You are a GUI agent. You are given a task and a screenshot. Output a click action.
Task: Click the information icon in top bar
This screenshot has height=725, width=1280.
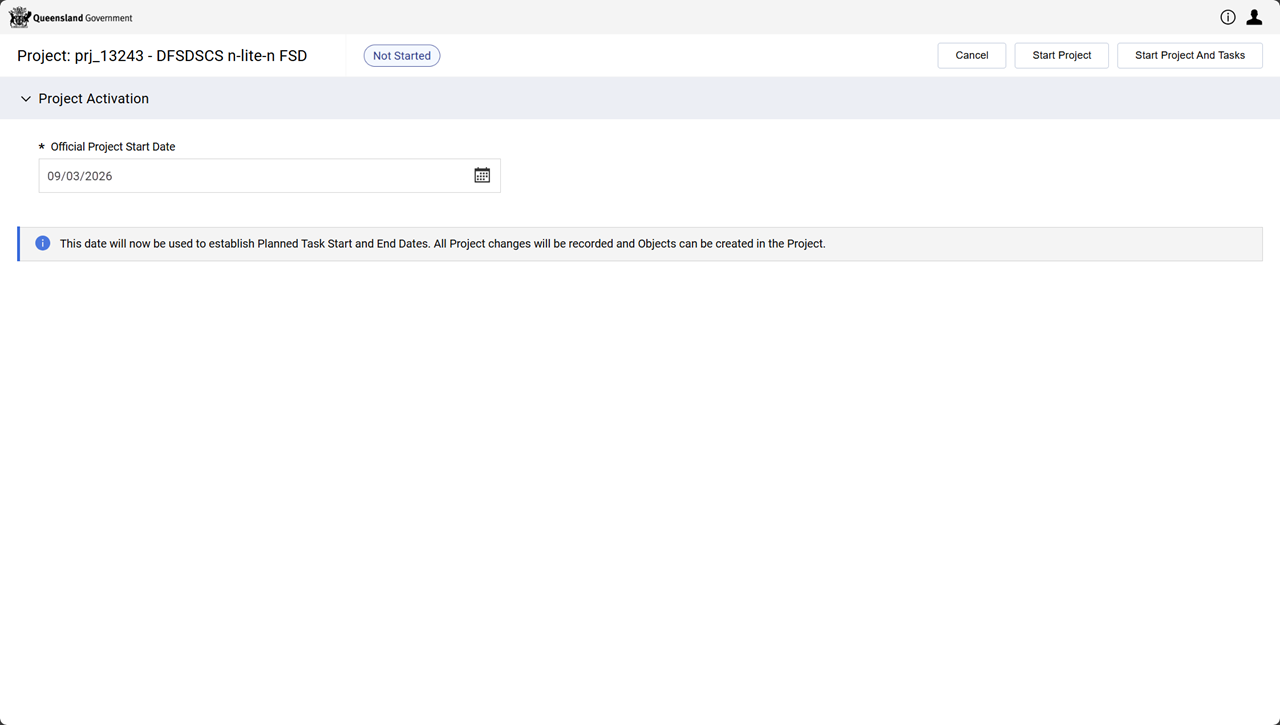coord(1227,17)
